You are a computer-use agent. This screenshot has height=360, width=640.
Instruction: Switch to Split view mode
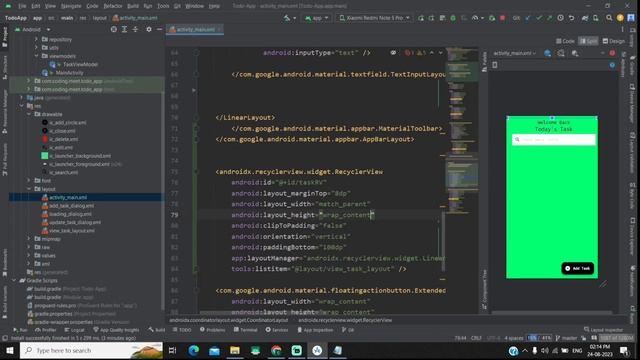(588, 41)
